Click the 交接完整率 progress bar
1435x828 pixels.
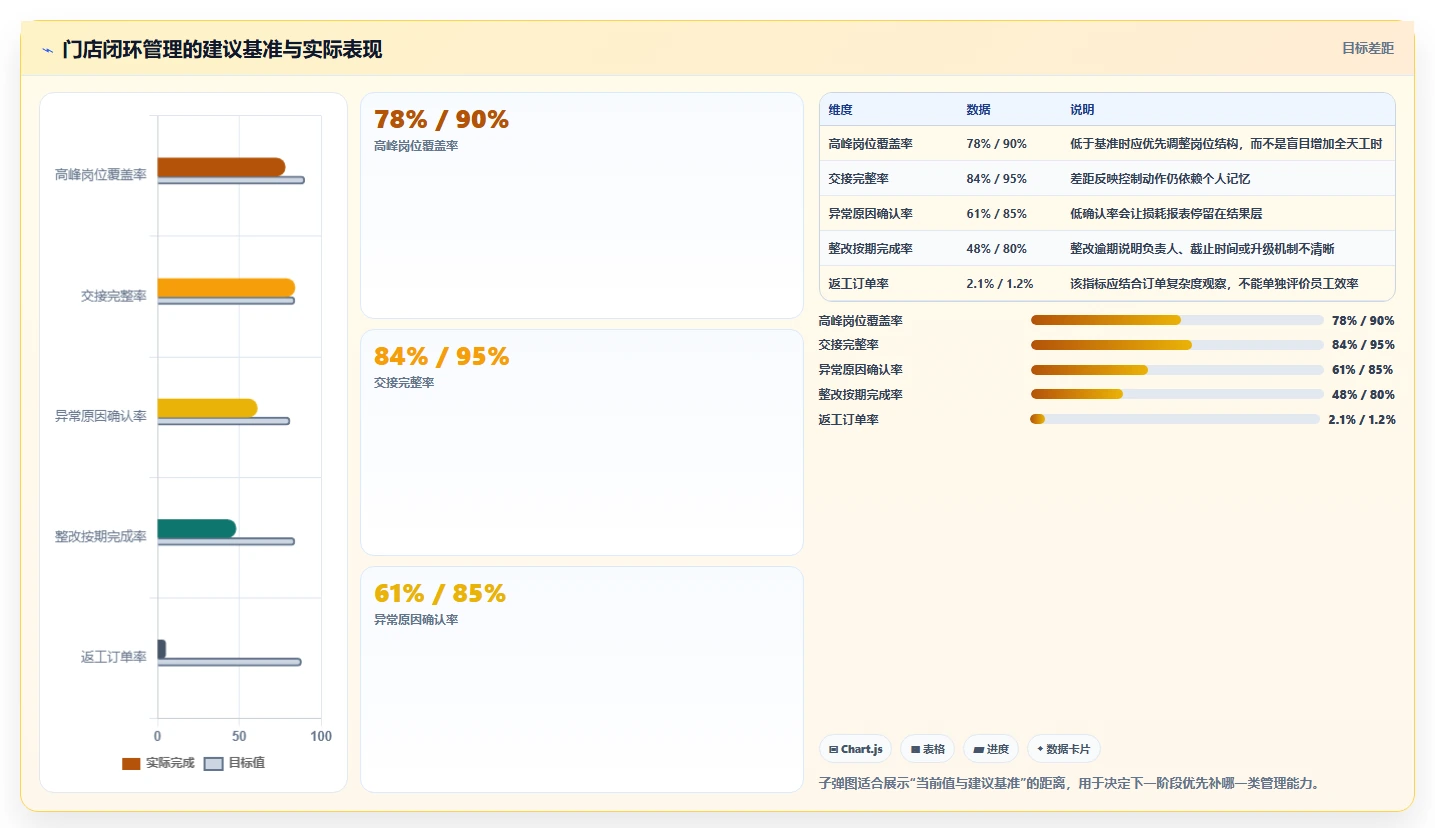pyautogui.click(x=1177, y=345)
